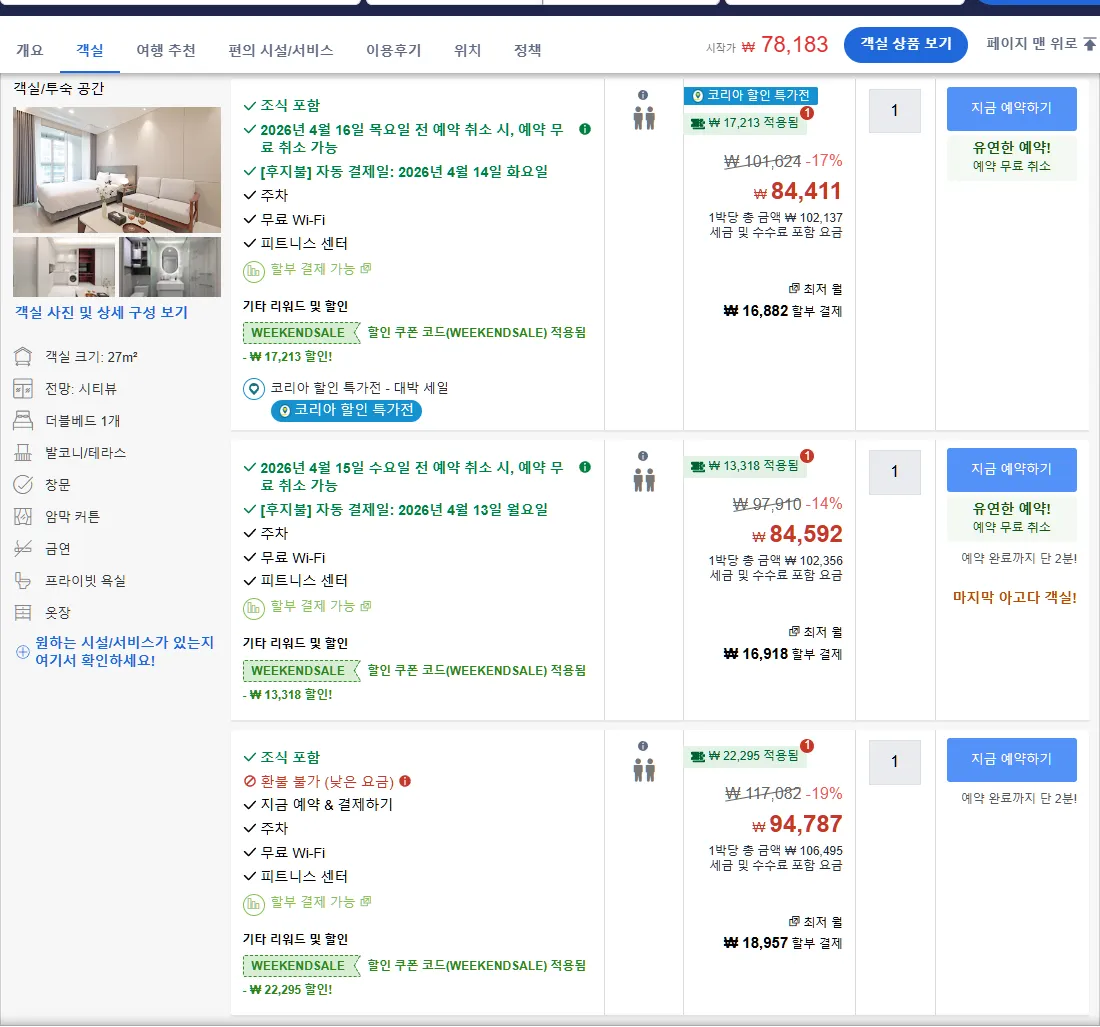Viewport: 1100px width, 1027px height.
Task: Open 할부 결제 가능 link in ₩94,787 offer
Action: 321,902
